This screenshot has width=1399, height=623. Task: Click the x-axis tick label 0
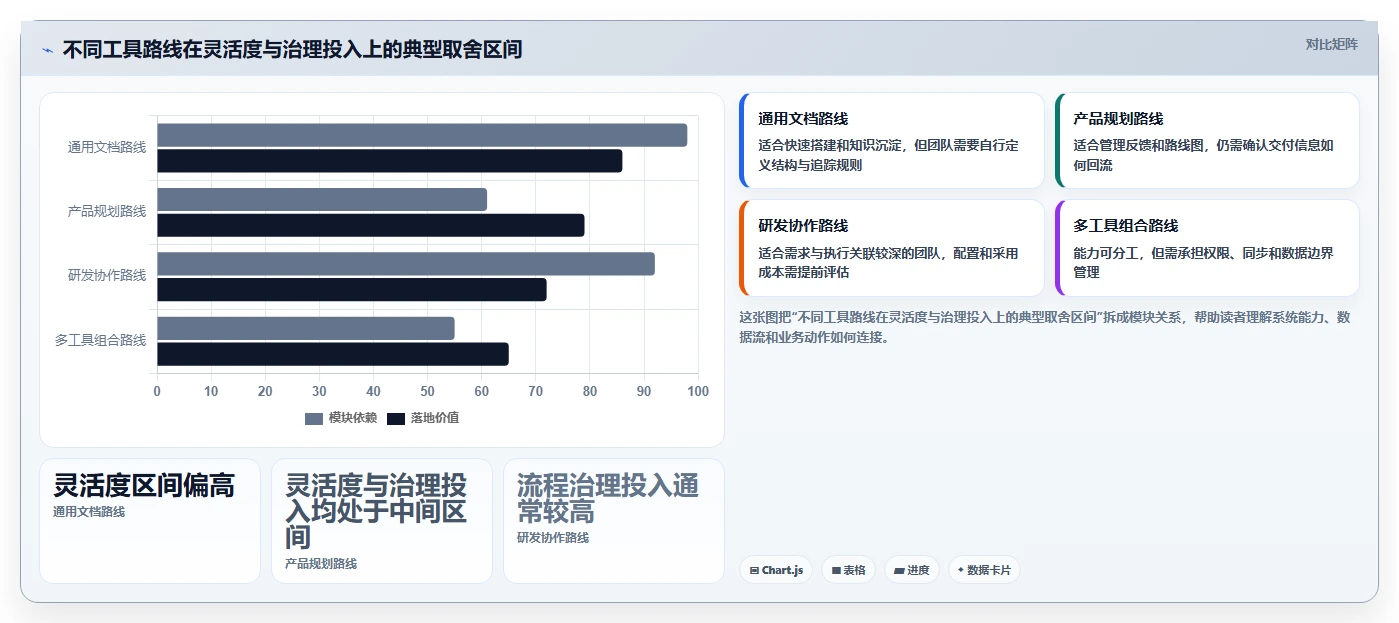click(x=157, y=391)
